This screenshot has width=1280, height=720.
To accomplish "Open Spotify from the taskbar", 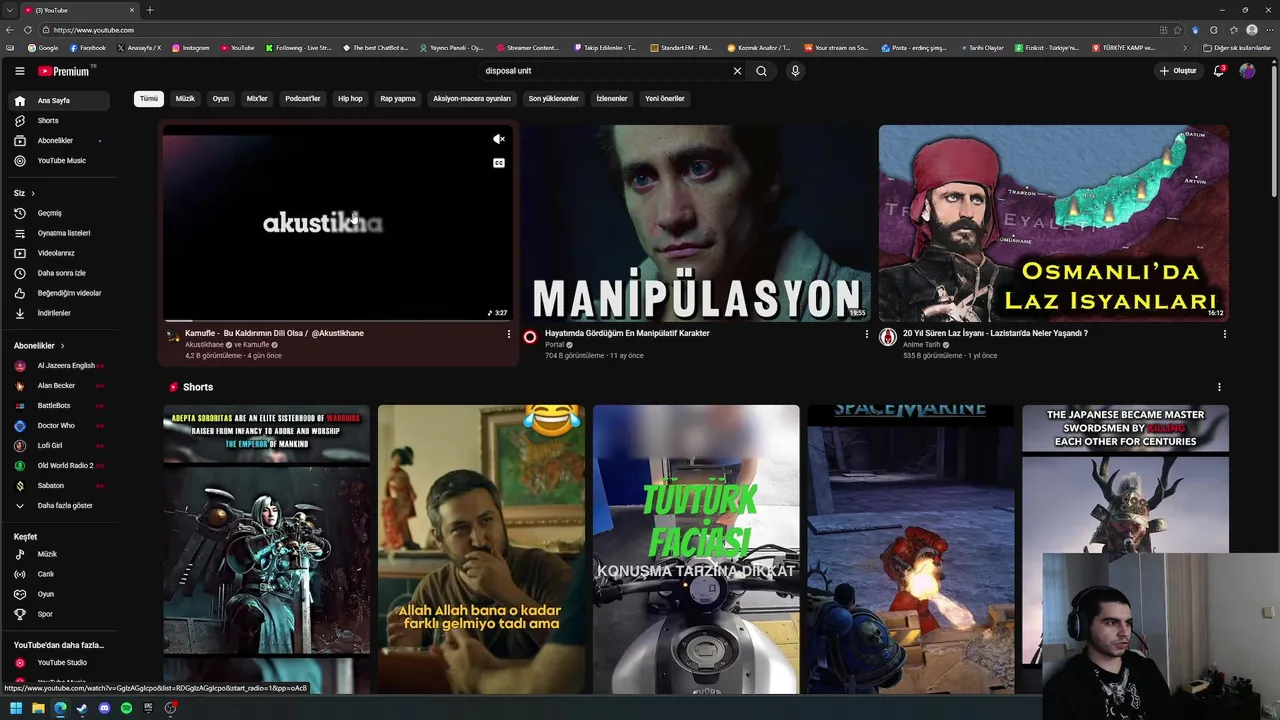I will [126, 708].
